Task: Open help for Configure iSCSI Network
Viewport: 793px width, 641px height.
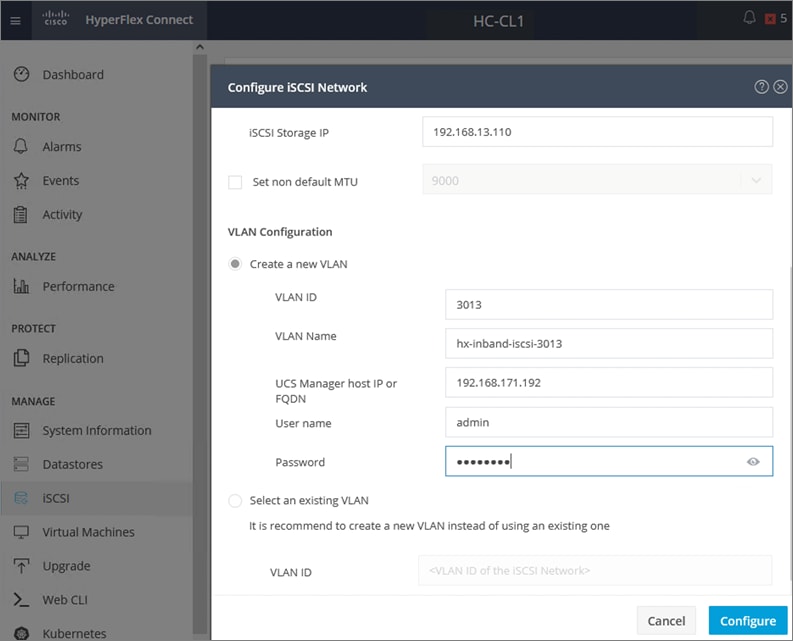Action: click(761, 87)
